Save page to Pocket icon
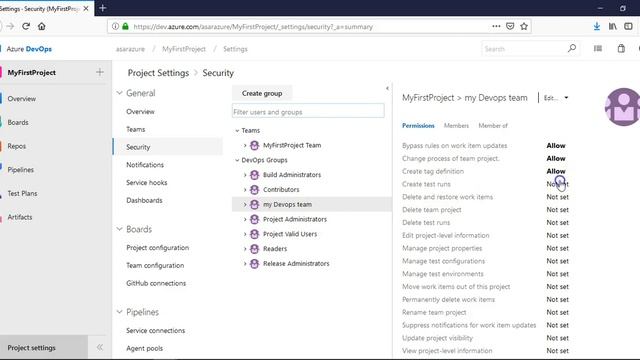The width and height of the screenshot is (640, 360). click(x=510, y=27)
